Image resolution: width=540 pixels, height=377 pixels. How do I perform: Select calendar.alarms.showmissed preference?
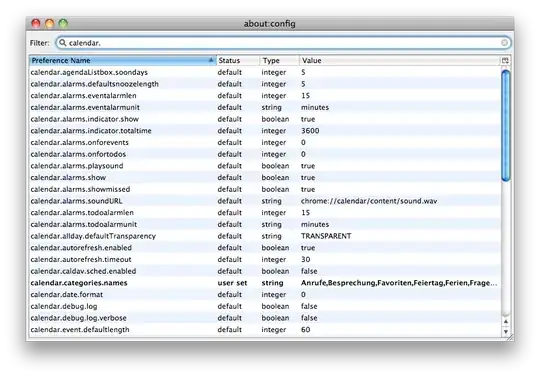click(x=265, y=189)
